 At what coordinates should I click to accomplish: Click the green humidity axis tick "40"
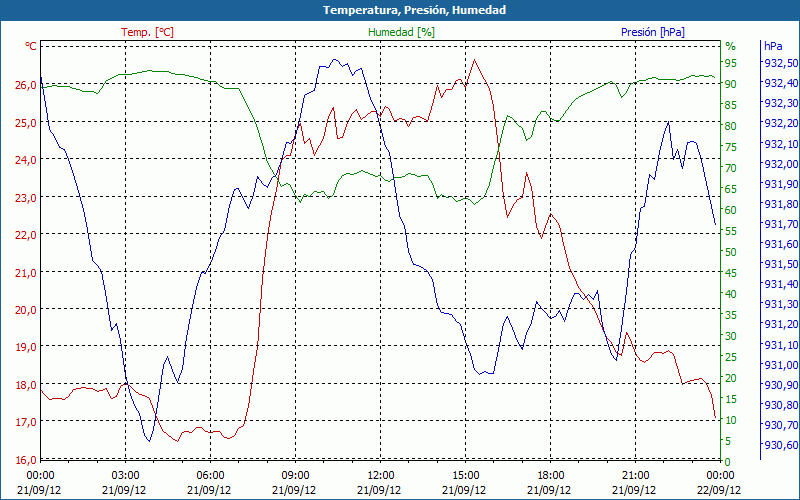coord(731,294)
